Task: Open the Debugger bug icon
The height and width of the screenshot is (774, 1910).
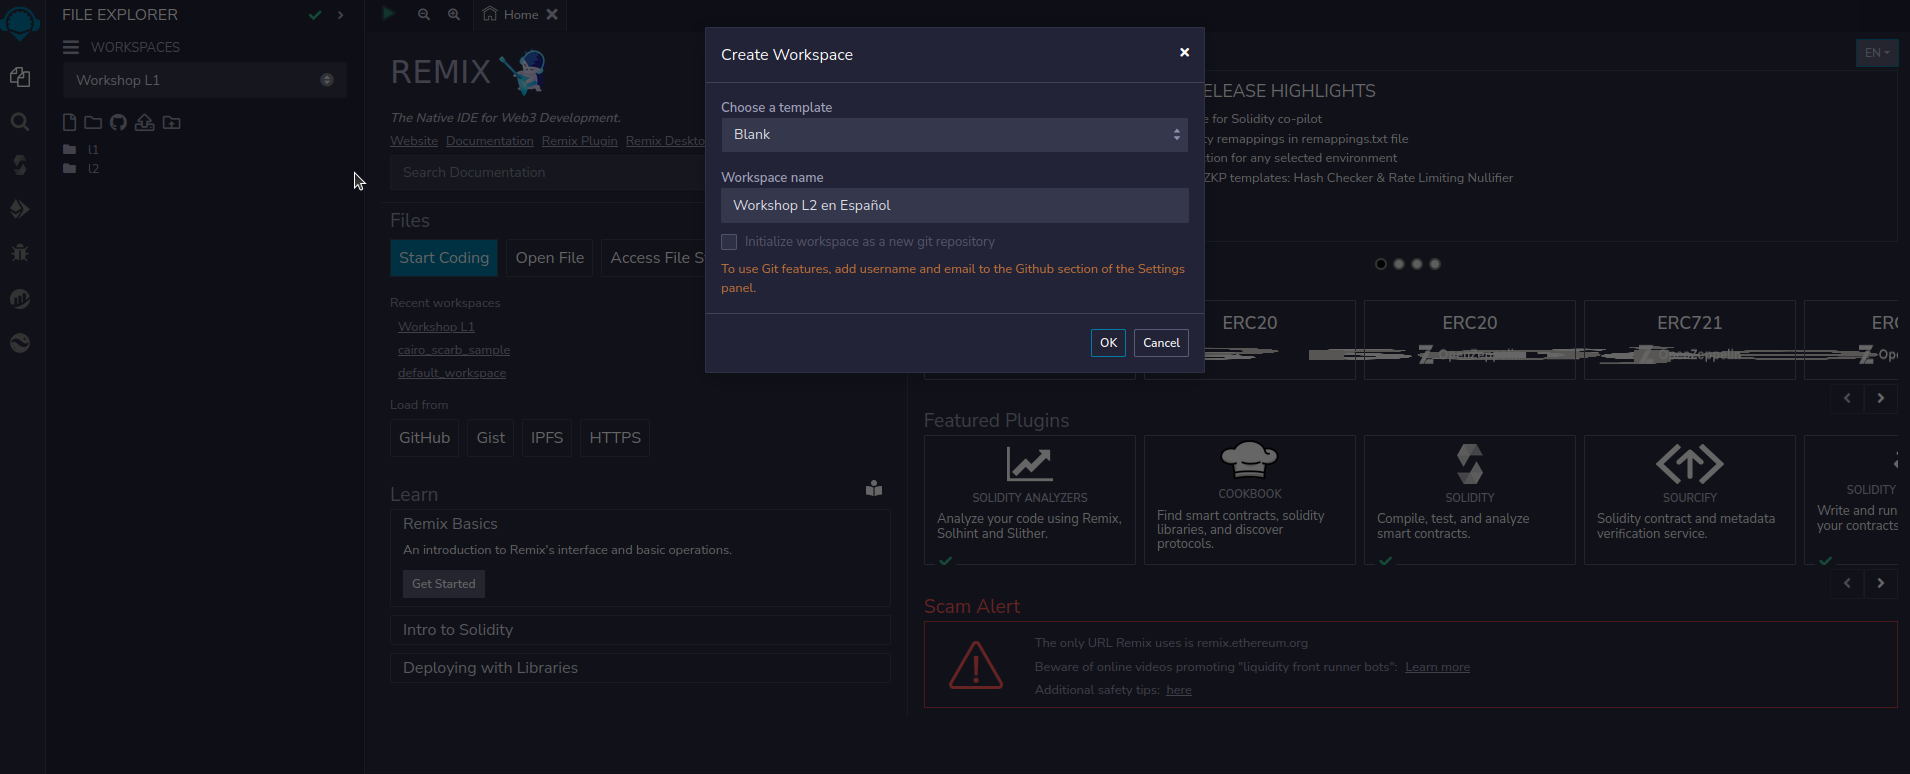Action: coord(20,252)
